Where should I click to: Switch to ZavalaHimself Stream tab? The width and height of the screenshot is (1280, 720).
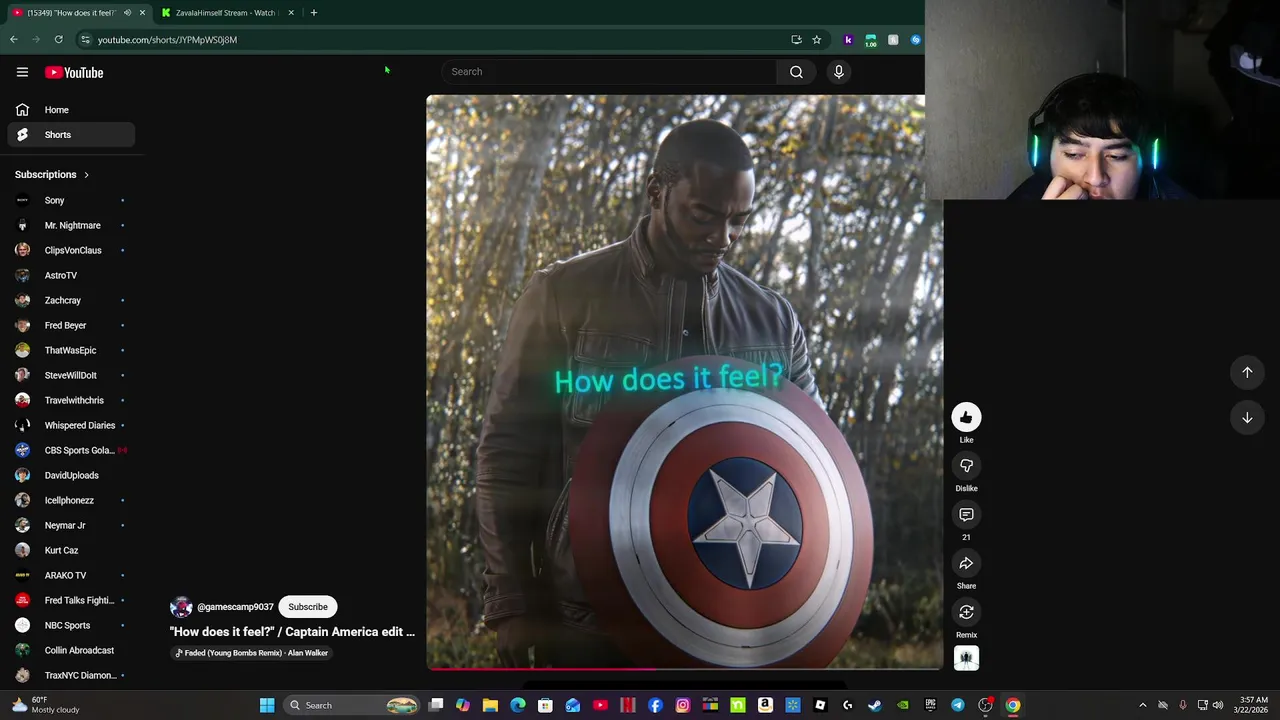[225, 13]
